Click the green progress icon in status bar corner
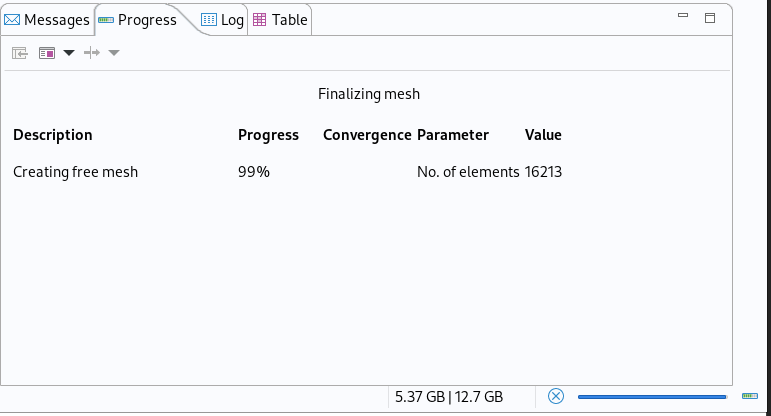 [x=750, y=397]
